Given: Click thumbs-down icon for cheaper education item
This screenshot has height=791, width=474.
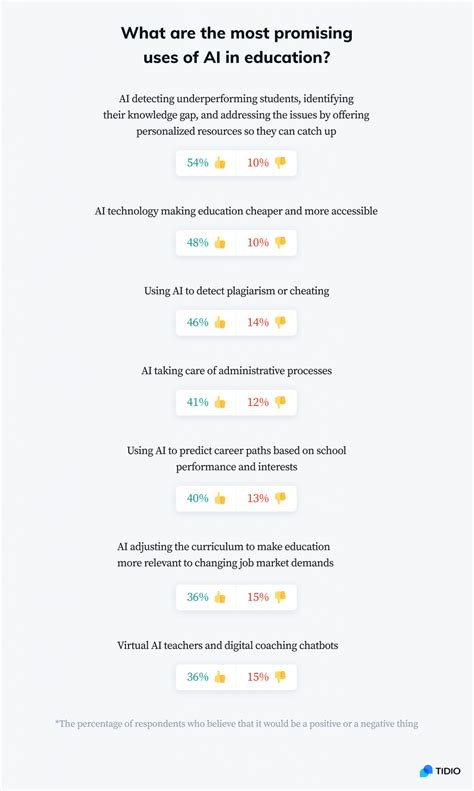Looking at the screenshot, I should (x=280, y=243).
